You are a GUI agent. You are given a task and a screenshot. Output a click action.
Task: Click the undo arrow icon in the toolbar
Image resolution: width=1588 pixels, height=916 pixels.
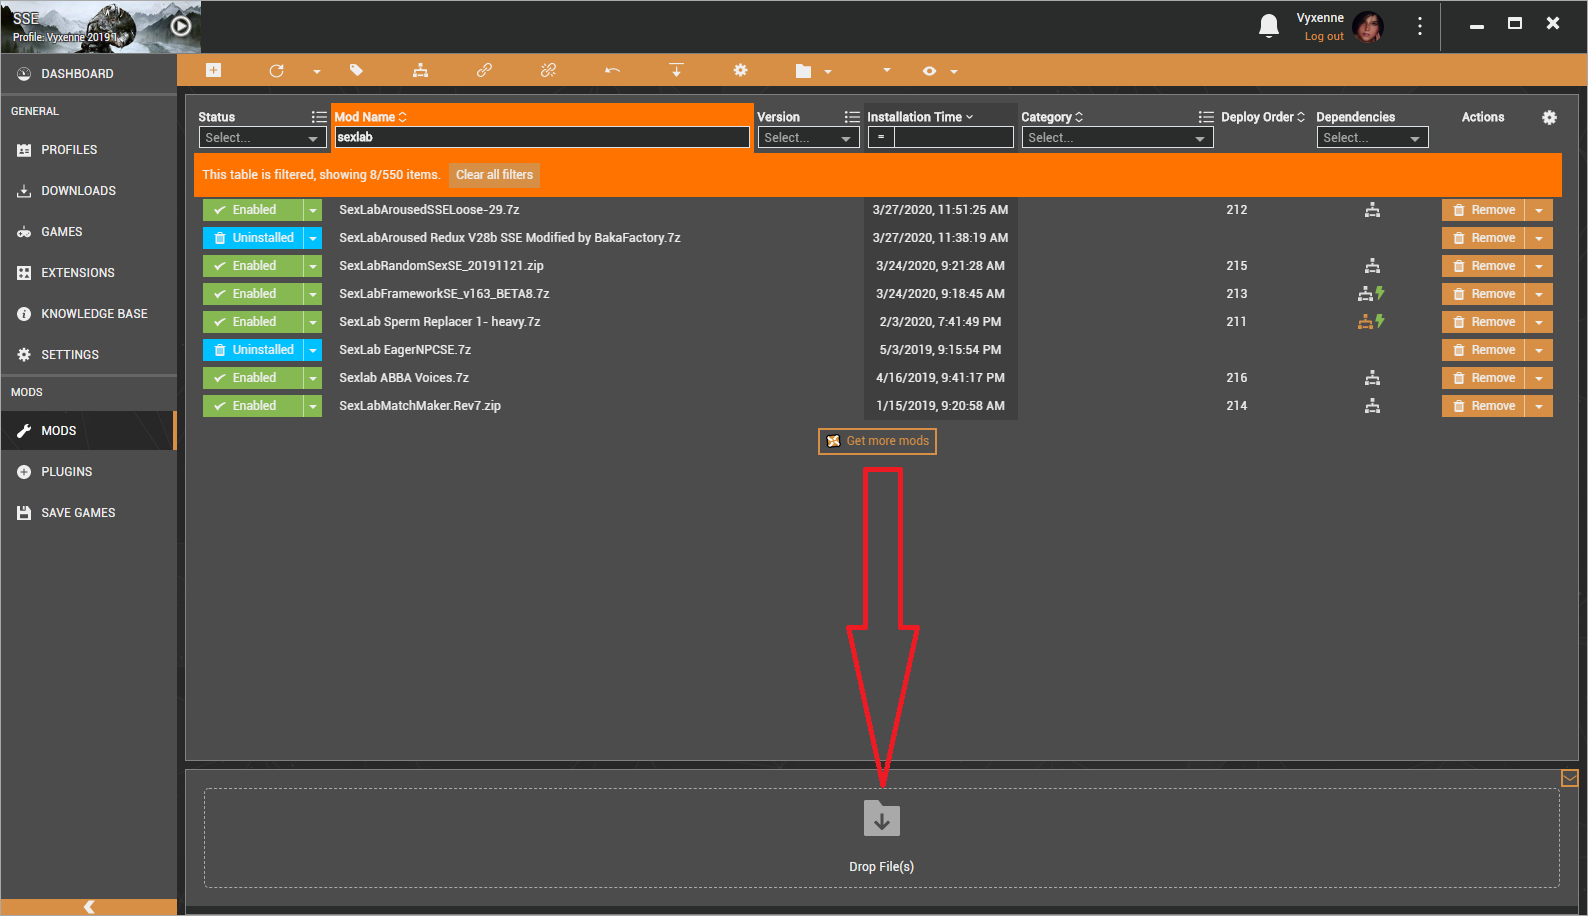(x=612, y=70)
